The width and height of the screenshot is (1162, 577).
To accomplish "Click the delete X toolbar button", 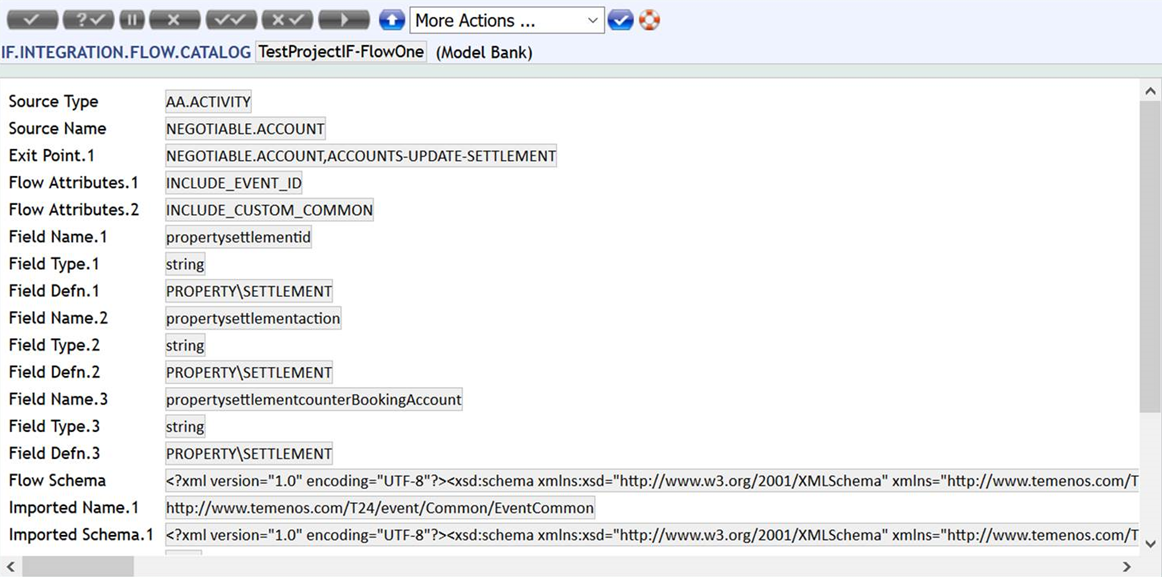I will [174, 20].
